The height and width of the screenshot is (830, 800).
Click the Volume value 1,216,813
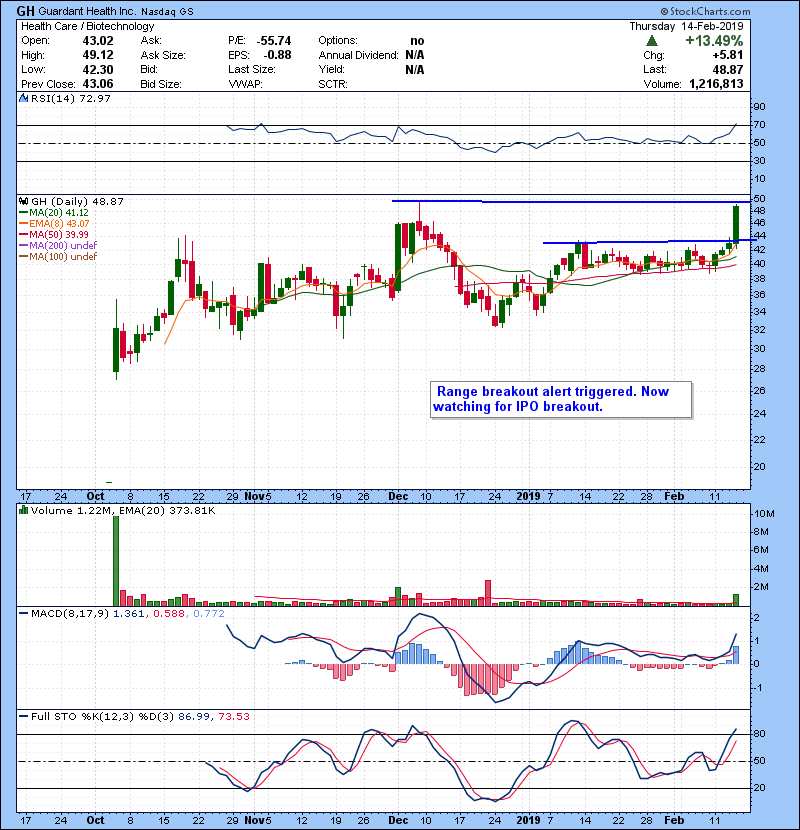[x=716, y=84]
